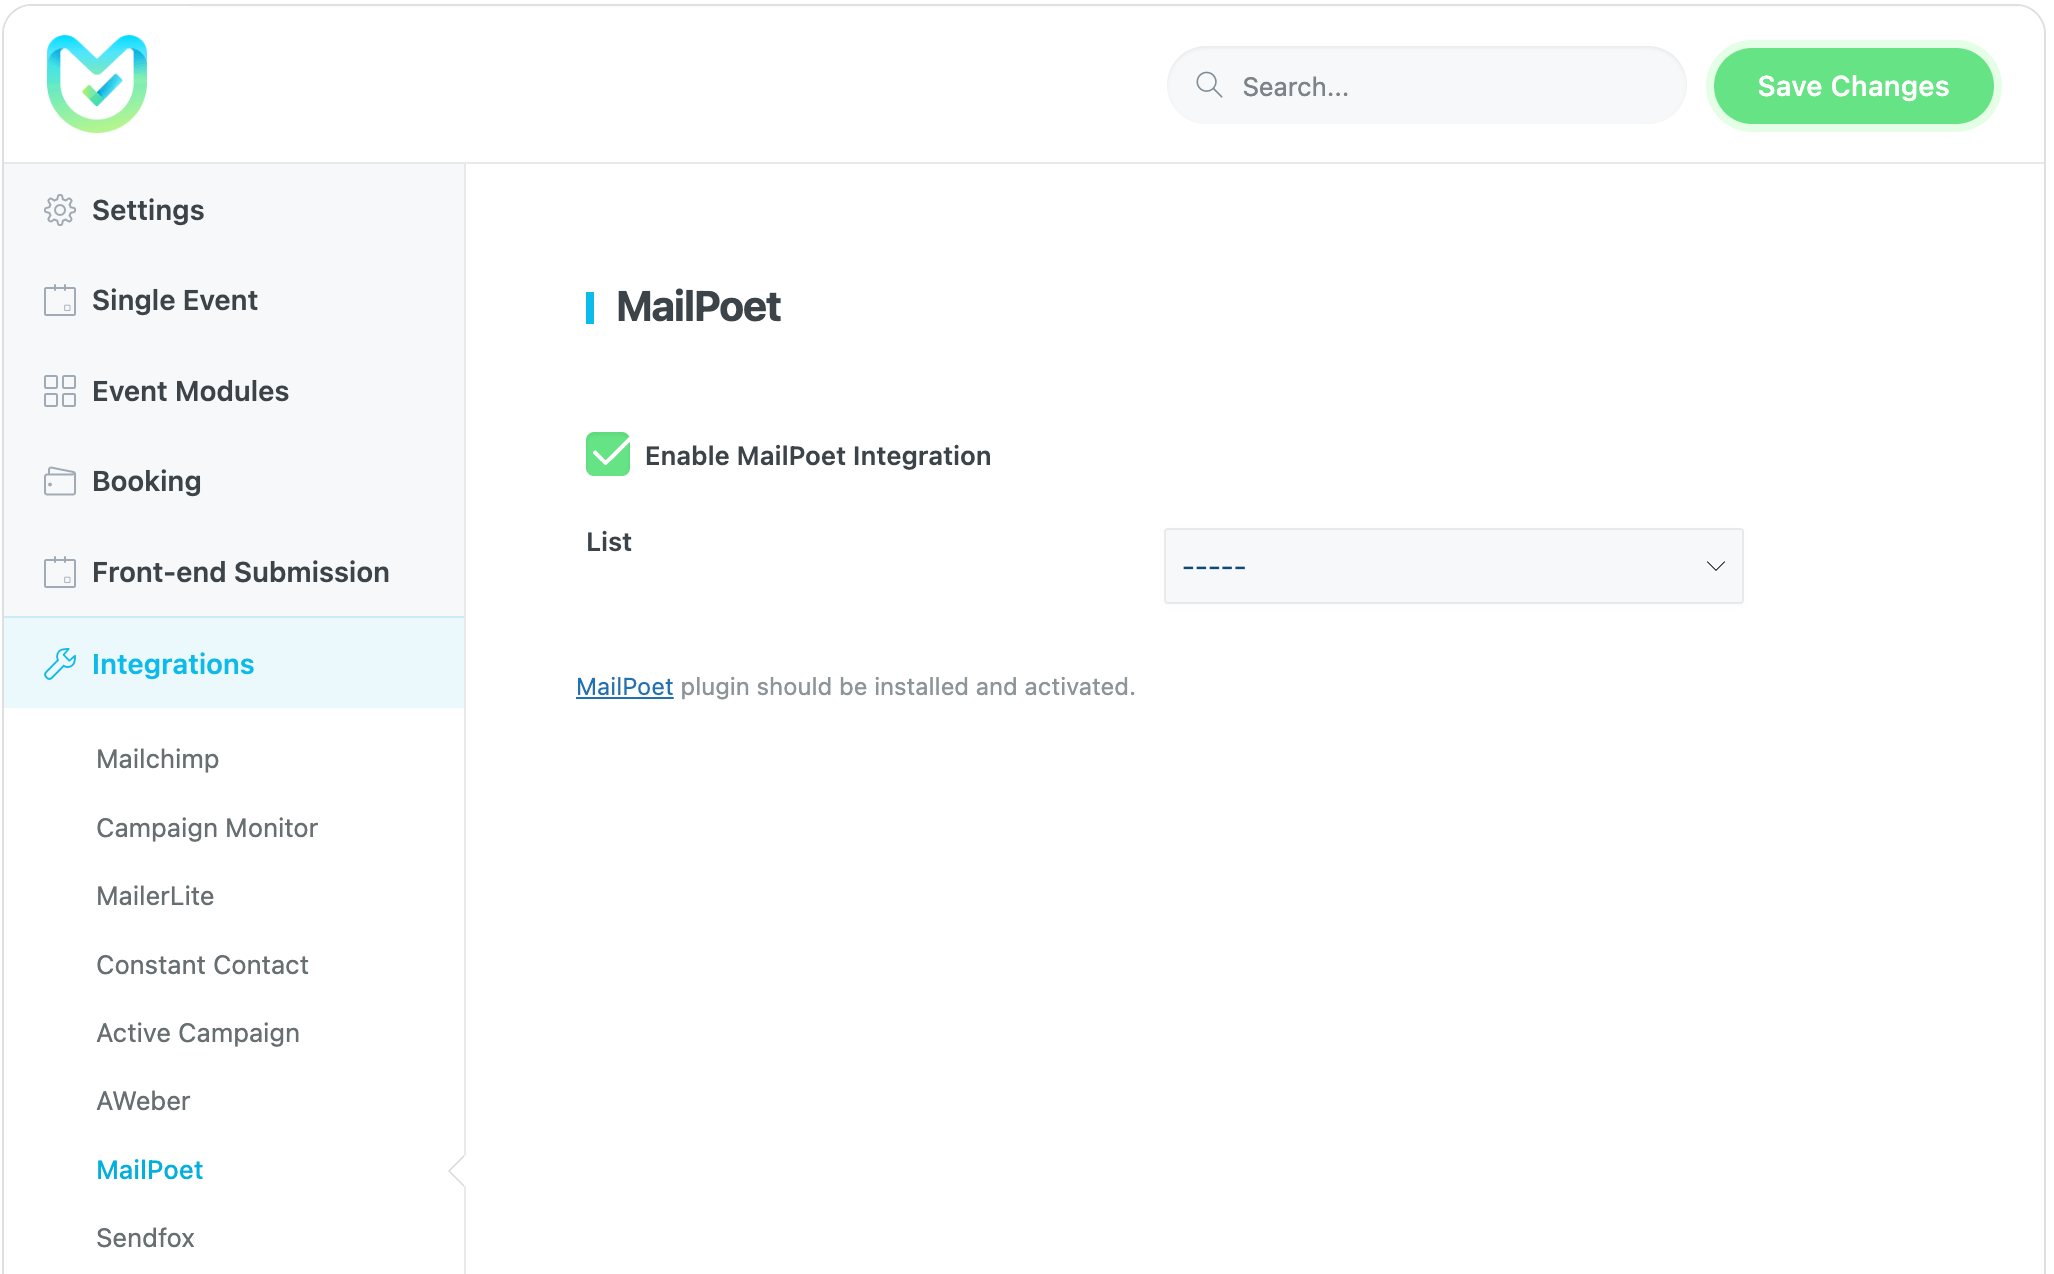Open Active Campaign integration page
Screen dimensions: 2054x1274
pyautogui.click(x=198, y=1033)
